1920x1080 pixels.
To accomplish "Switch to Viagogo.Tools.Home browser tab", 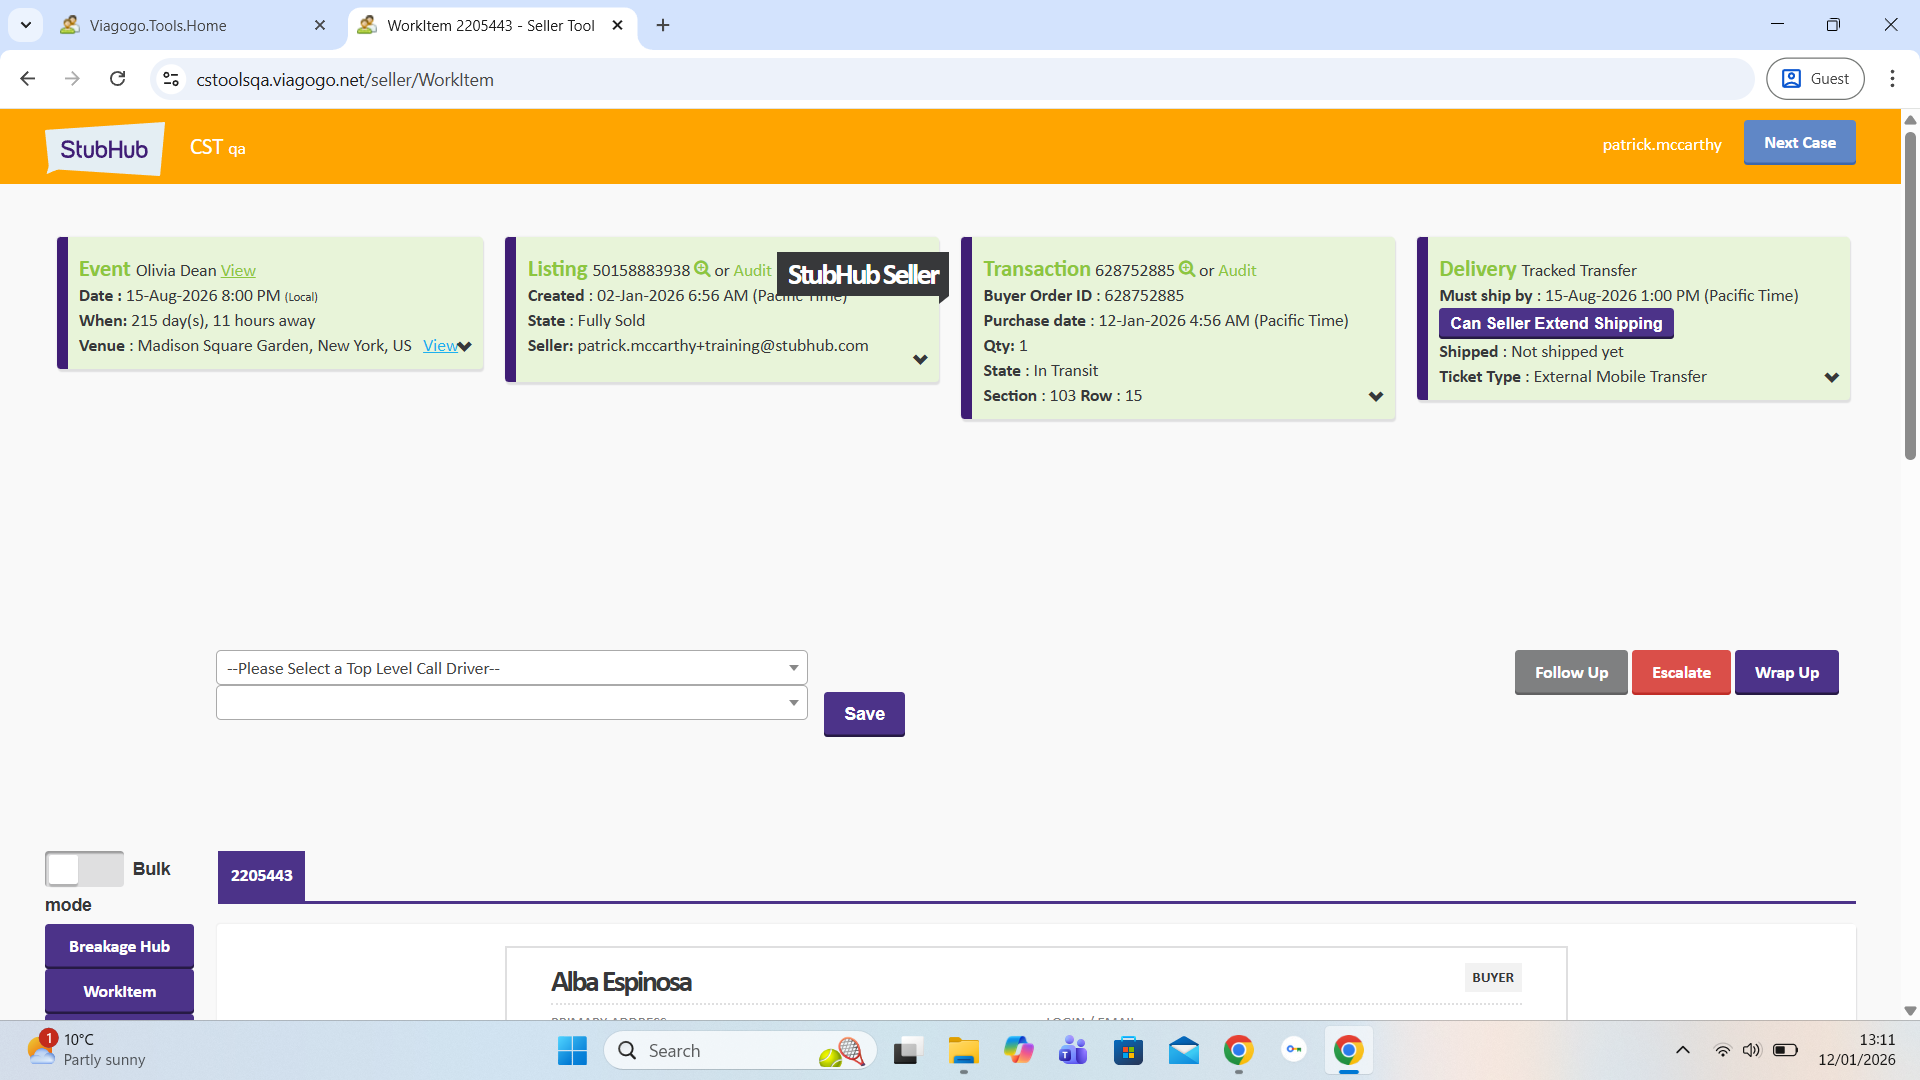I will [158, 25].
